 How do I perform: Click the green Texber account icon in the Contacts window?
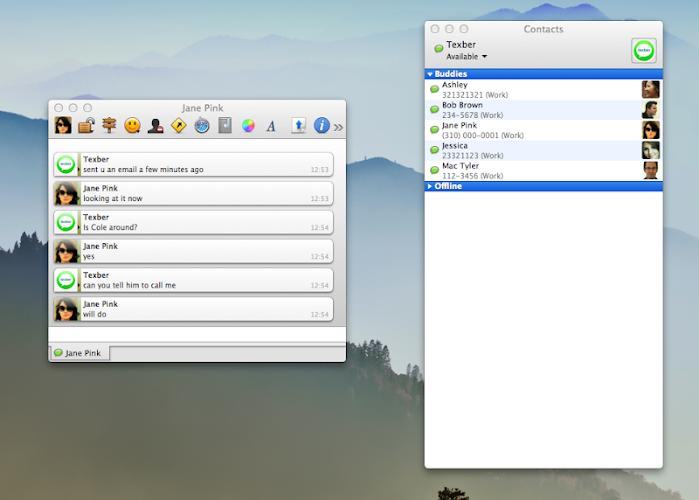coord(644,50)
